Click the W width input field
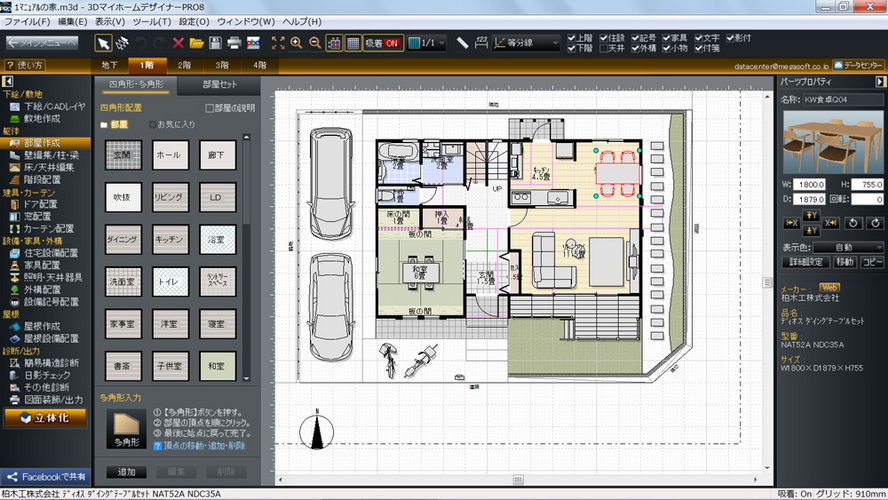888x500 pixels. pos(807,184)
